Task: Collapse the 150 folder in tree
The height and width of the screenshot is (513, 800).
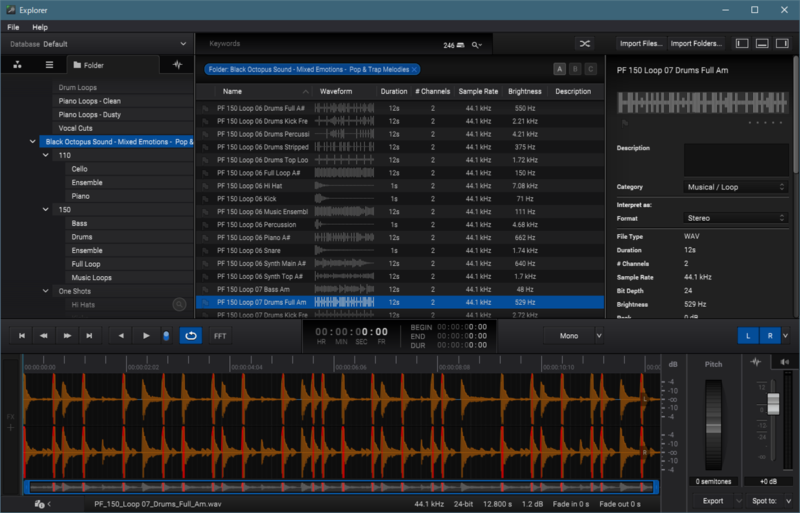Action: pos(47,209)
